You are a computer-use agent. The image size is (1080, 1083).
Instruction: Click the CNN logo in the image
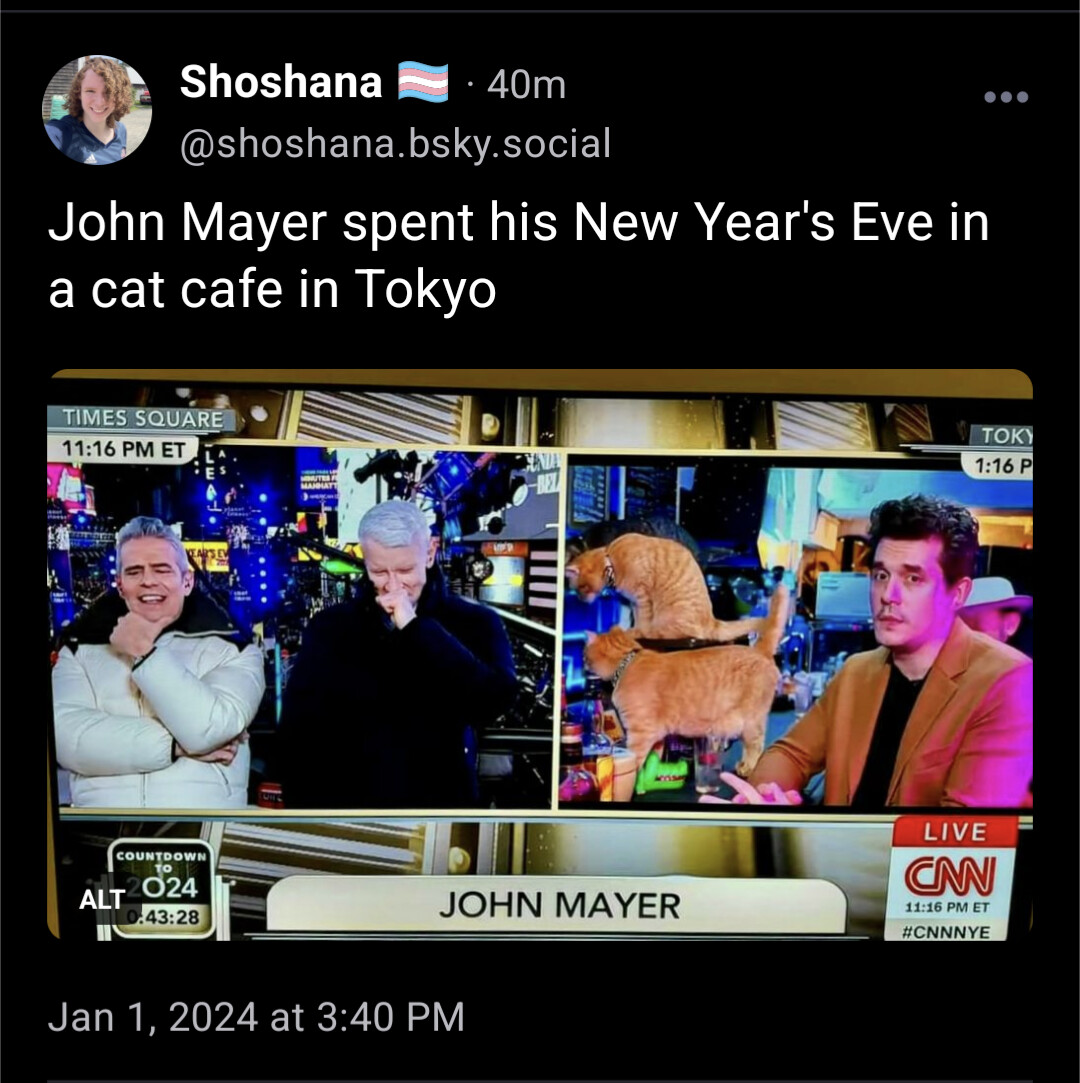coord(951,876)
